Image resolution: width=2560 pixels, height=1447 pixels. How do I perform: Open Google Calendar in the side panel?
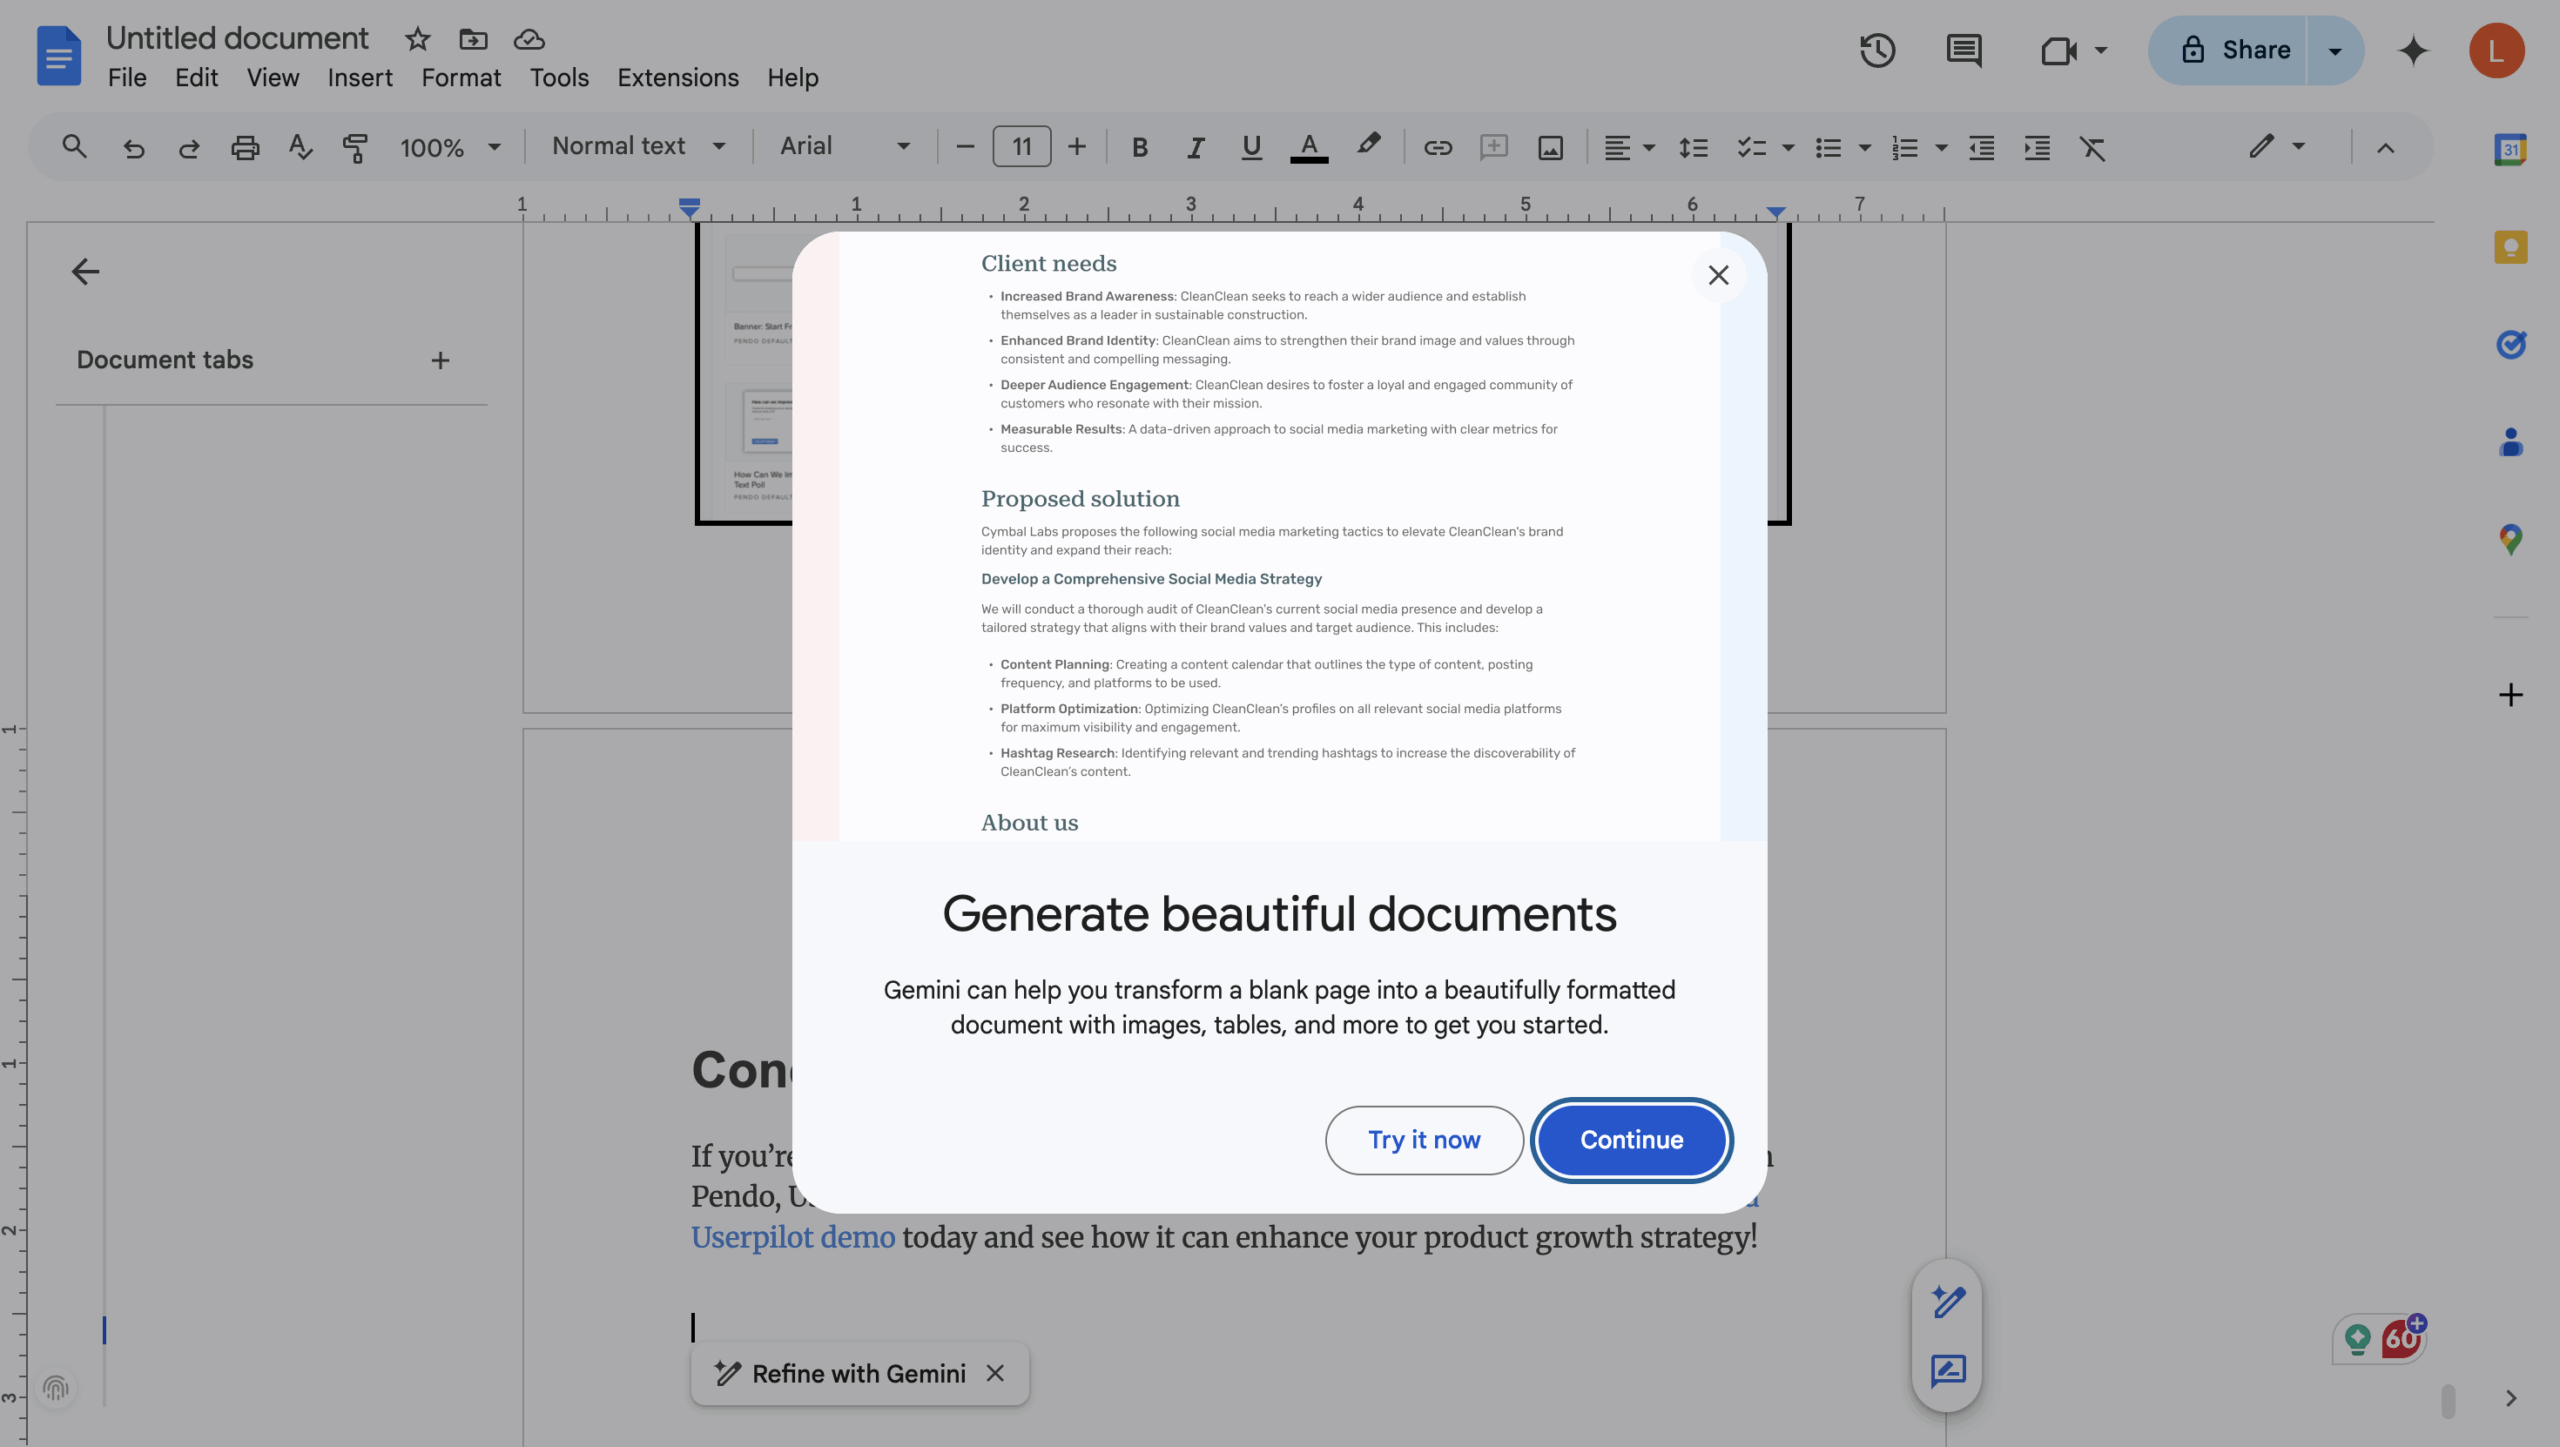pos(2511,148)
